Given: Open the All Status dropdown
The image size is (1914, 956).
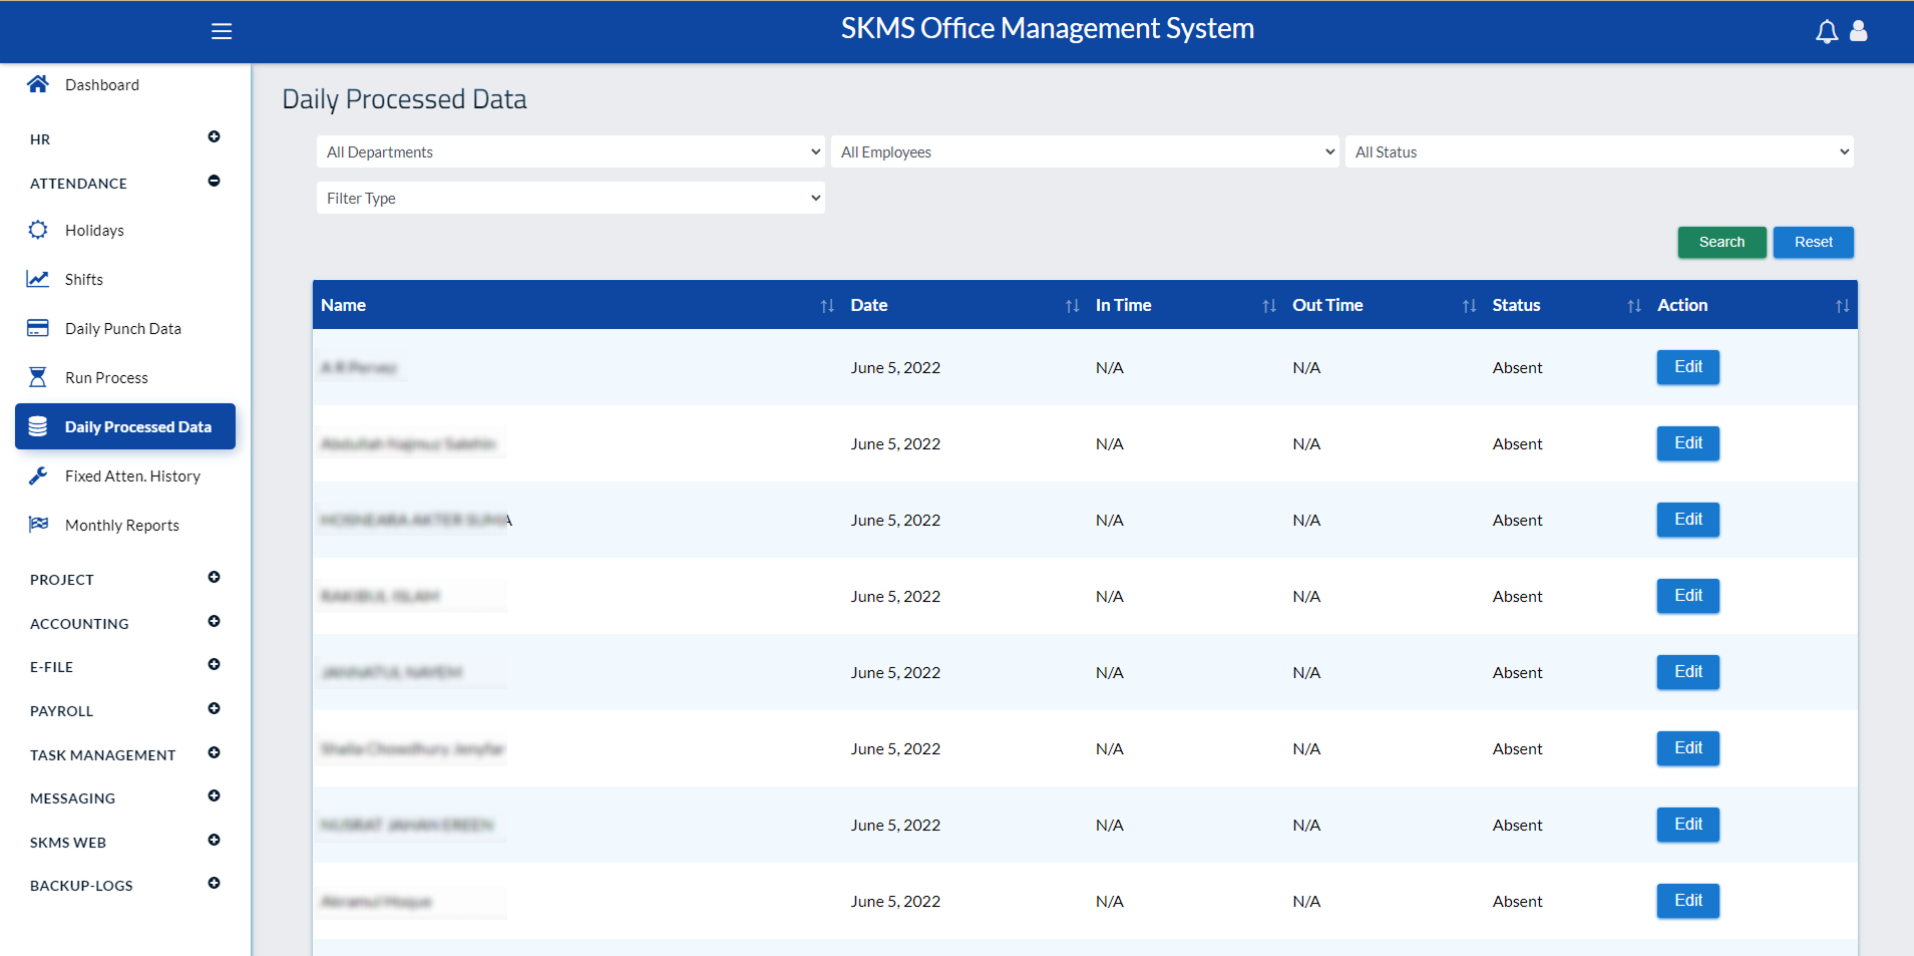Looking at the screenshot, I should pos(1599,152).
